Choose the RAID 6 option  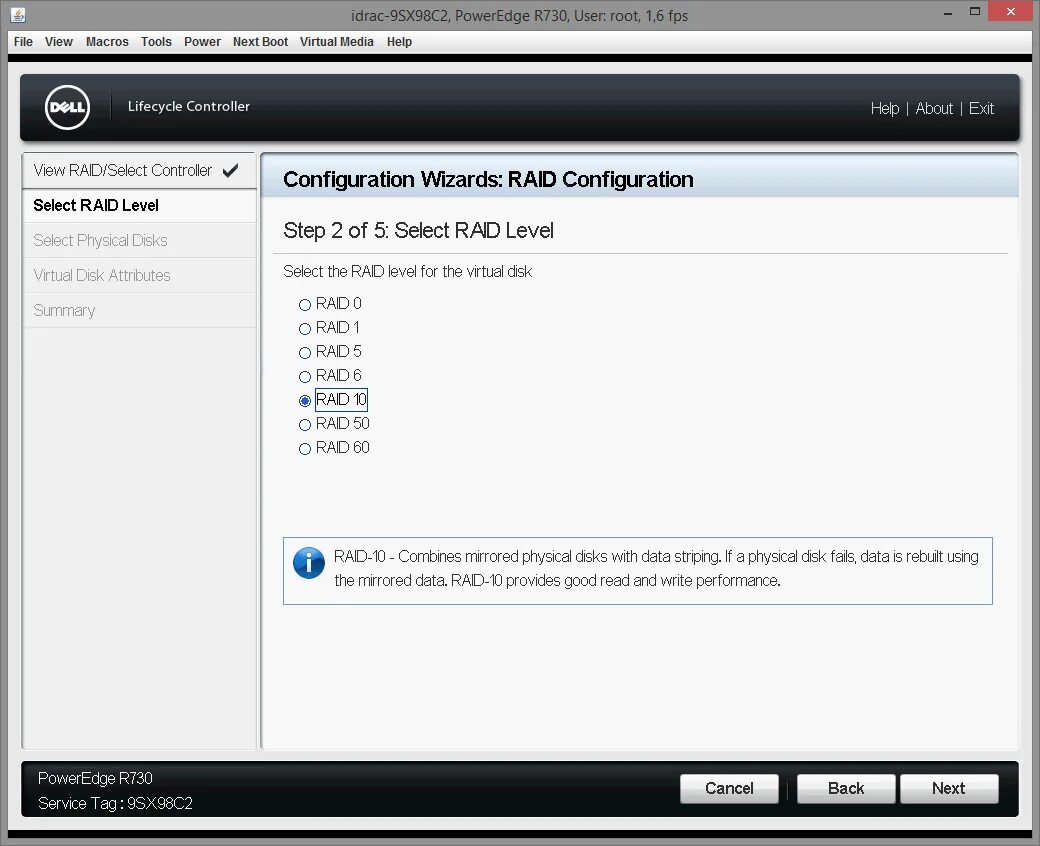point(304,377)
